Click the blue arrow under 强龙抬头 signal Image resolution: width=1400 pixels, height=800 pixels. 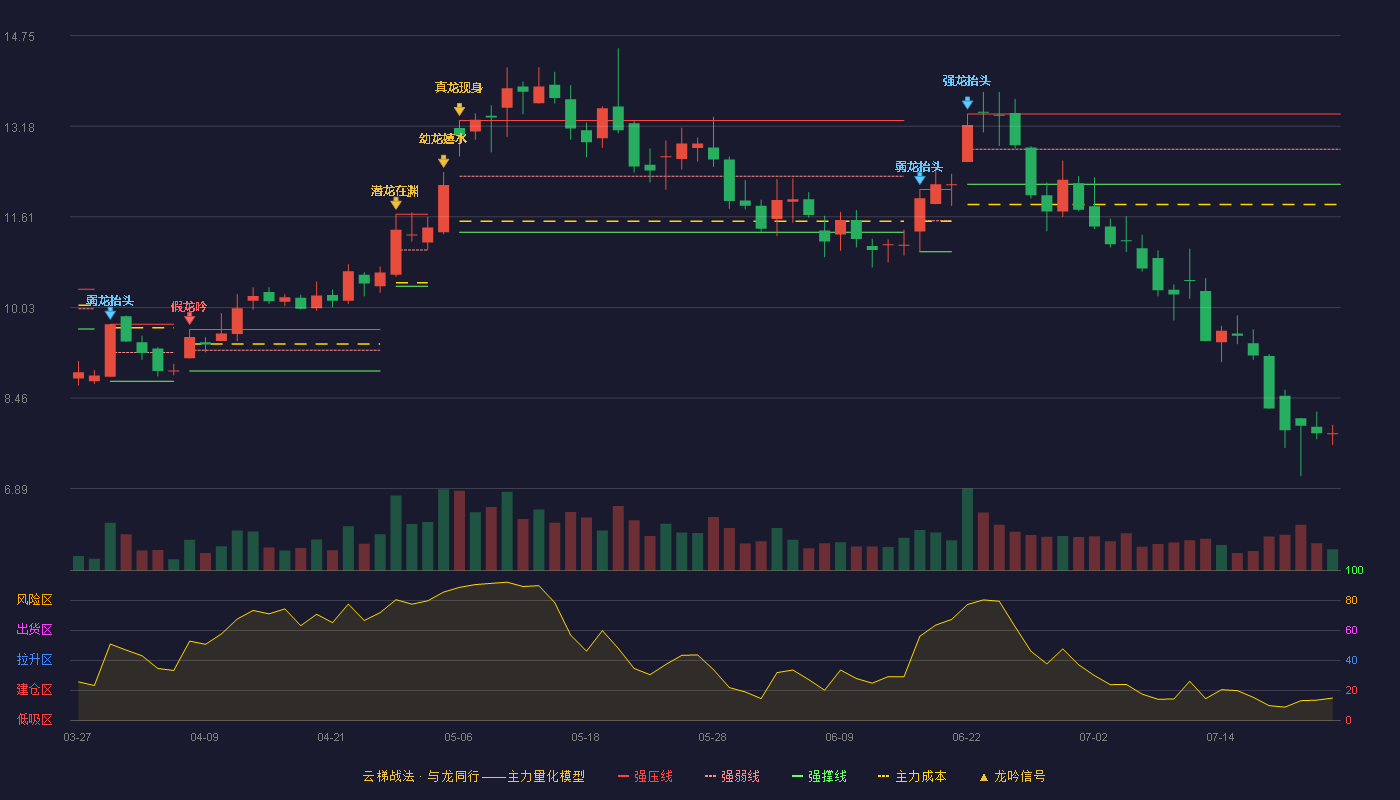point(967,103)
